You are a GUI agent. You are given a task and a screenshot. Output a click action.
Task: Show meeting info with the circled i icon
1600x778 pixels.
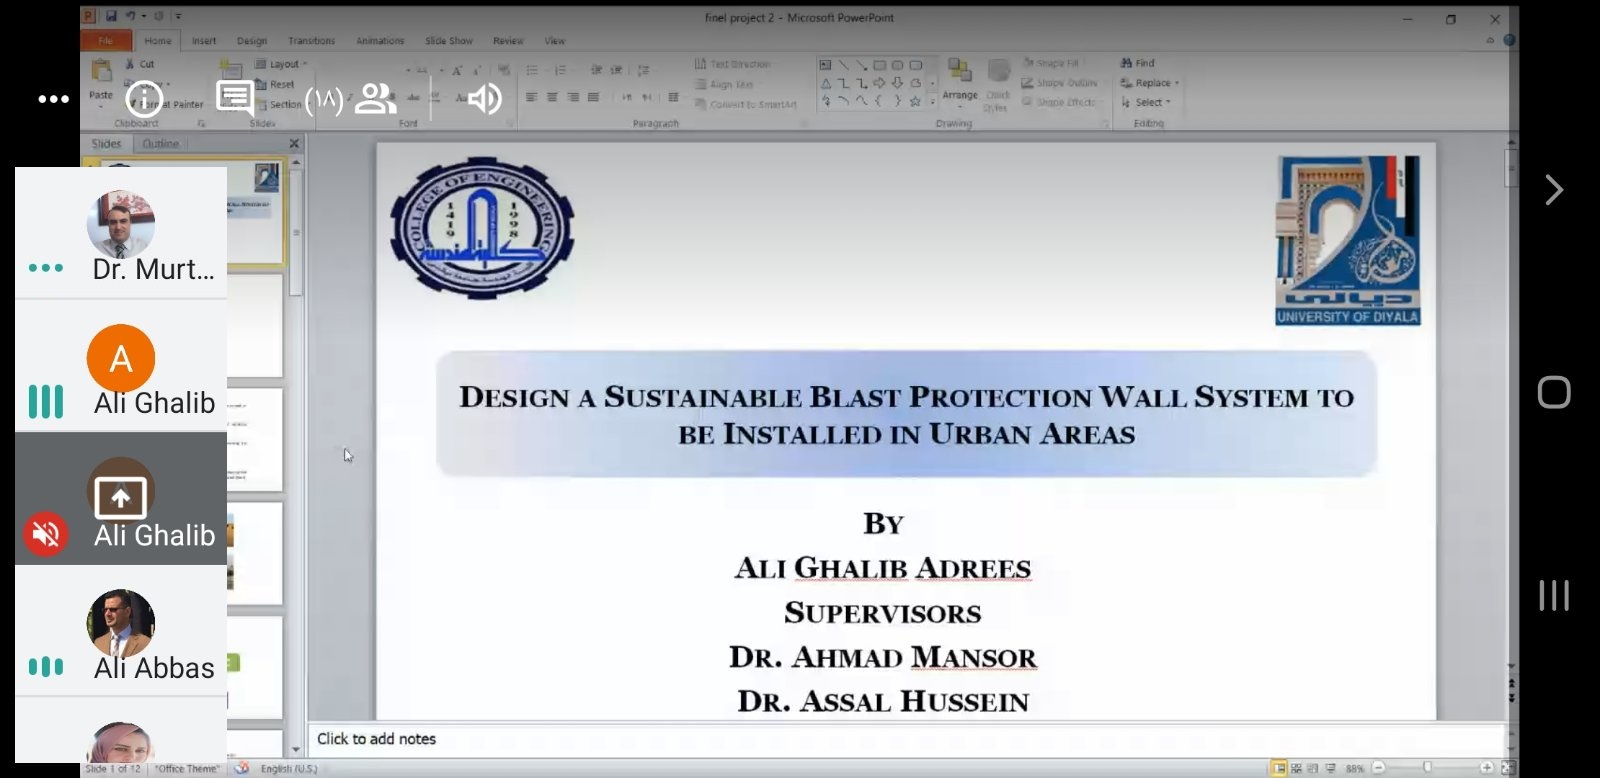145,98
